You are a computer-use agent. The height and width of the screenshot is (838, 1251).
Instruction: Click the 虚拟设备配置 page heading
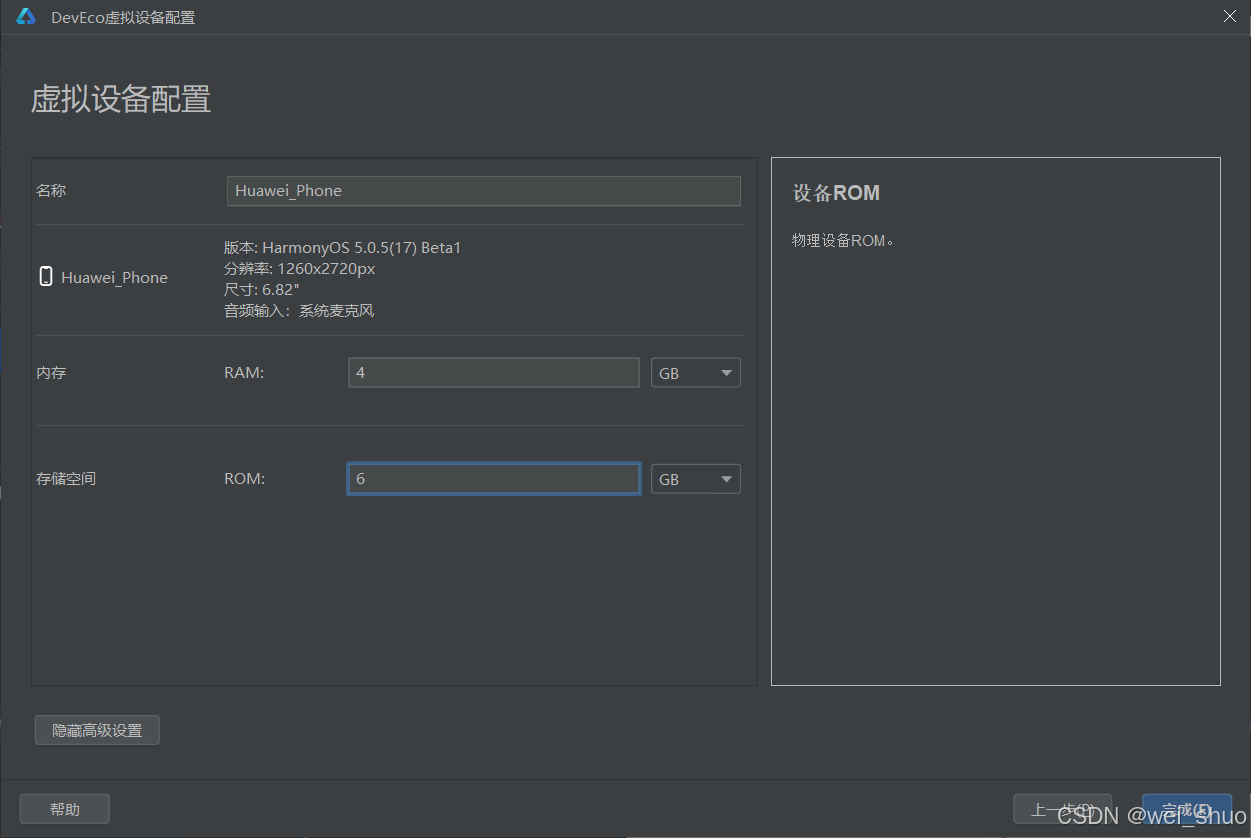pyautogui.click(x=121, y=99)
